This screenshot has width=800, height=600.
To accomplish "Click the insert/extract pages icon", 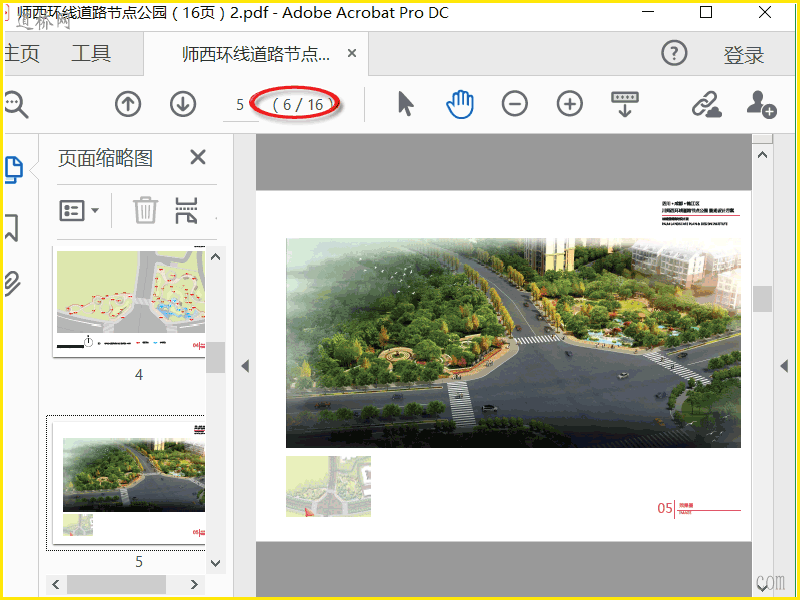I will tap(186, 210).
